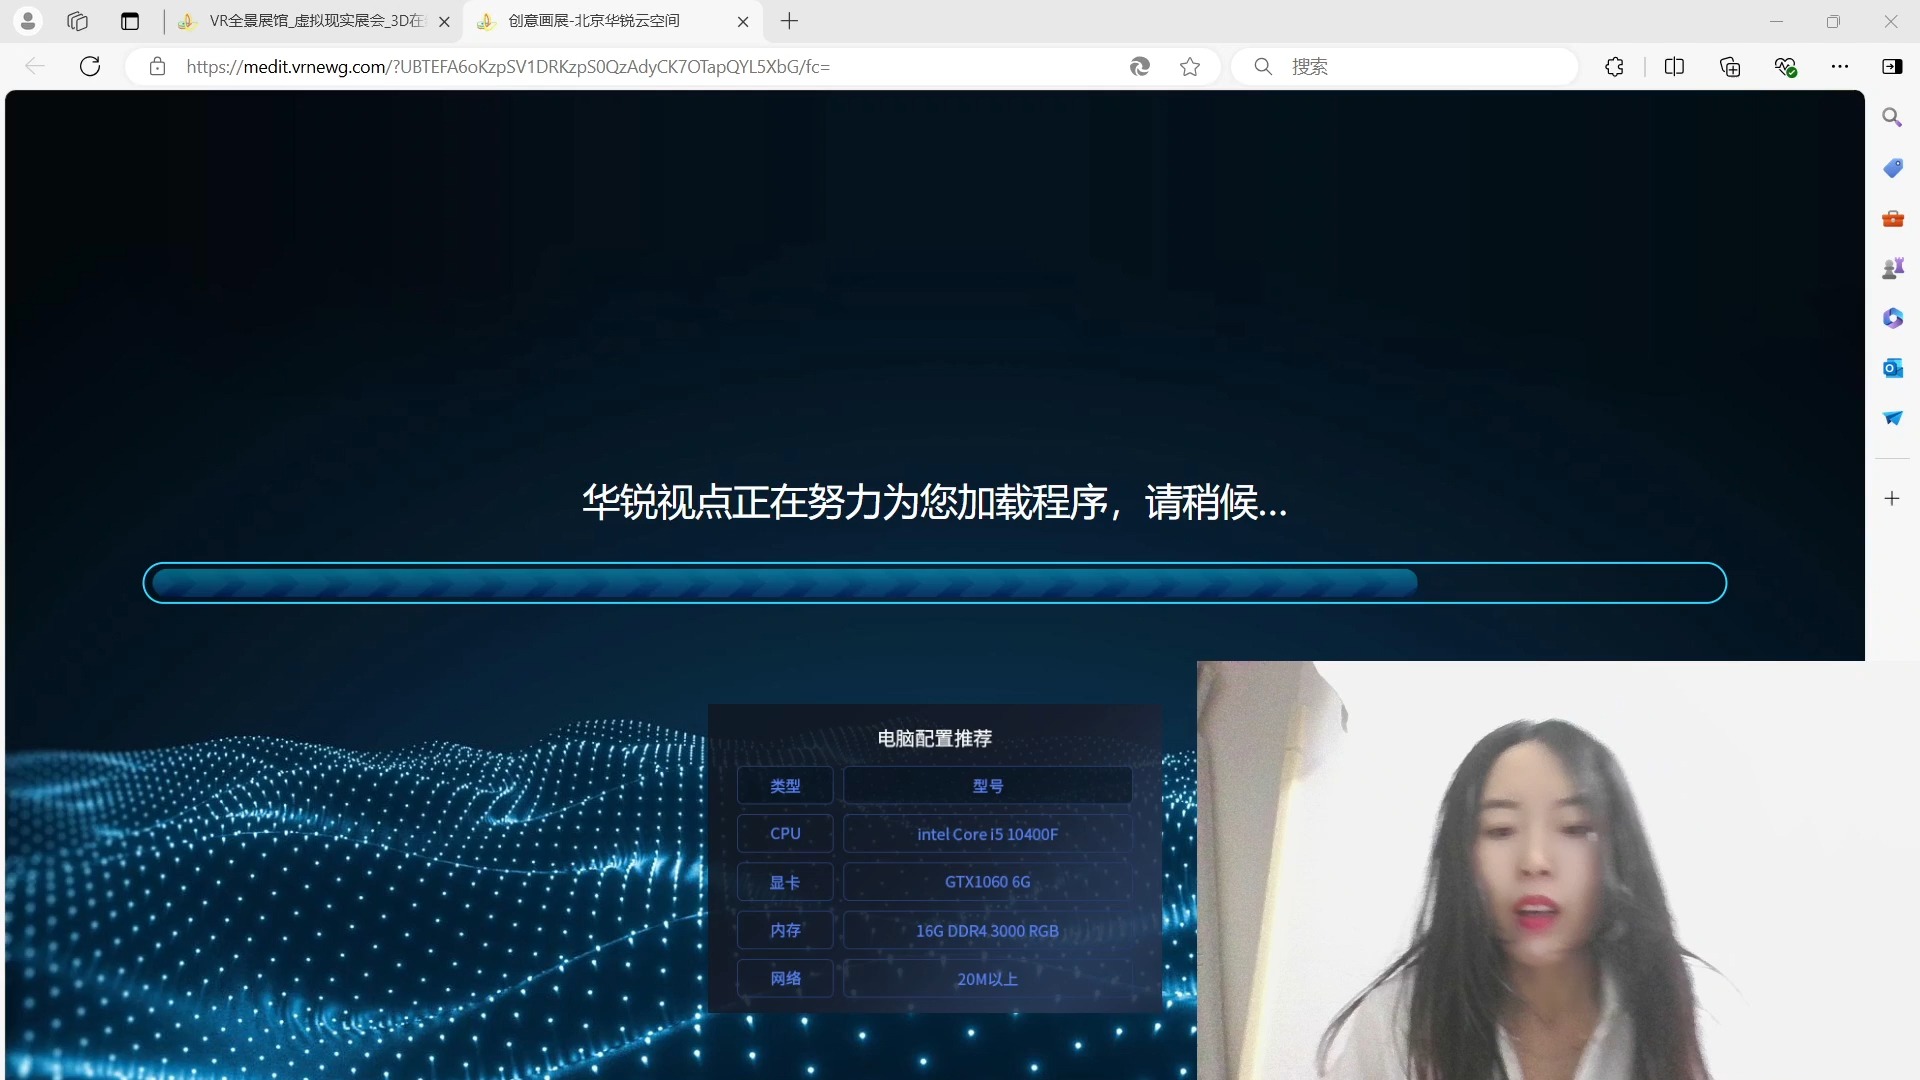Minimize the browser window

pos(1776,21)
